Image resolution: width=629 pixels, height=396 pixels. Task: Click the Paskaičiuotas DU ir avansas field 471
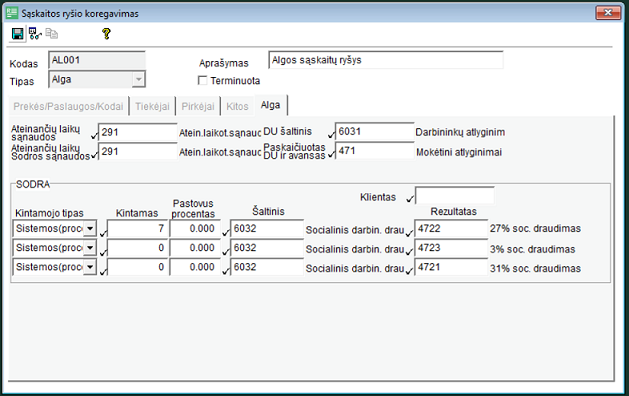click(374, 150)
